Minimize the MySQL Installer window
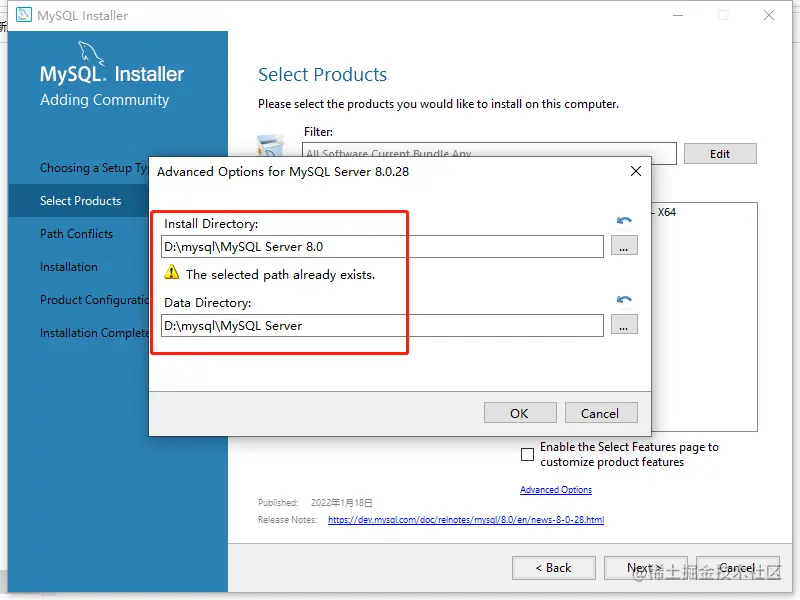 [x=678, y=15]
